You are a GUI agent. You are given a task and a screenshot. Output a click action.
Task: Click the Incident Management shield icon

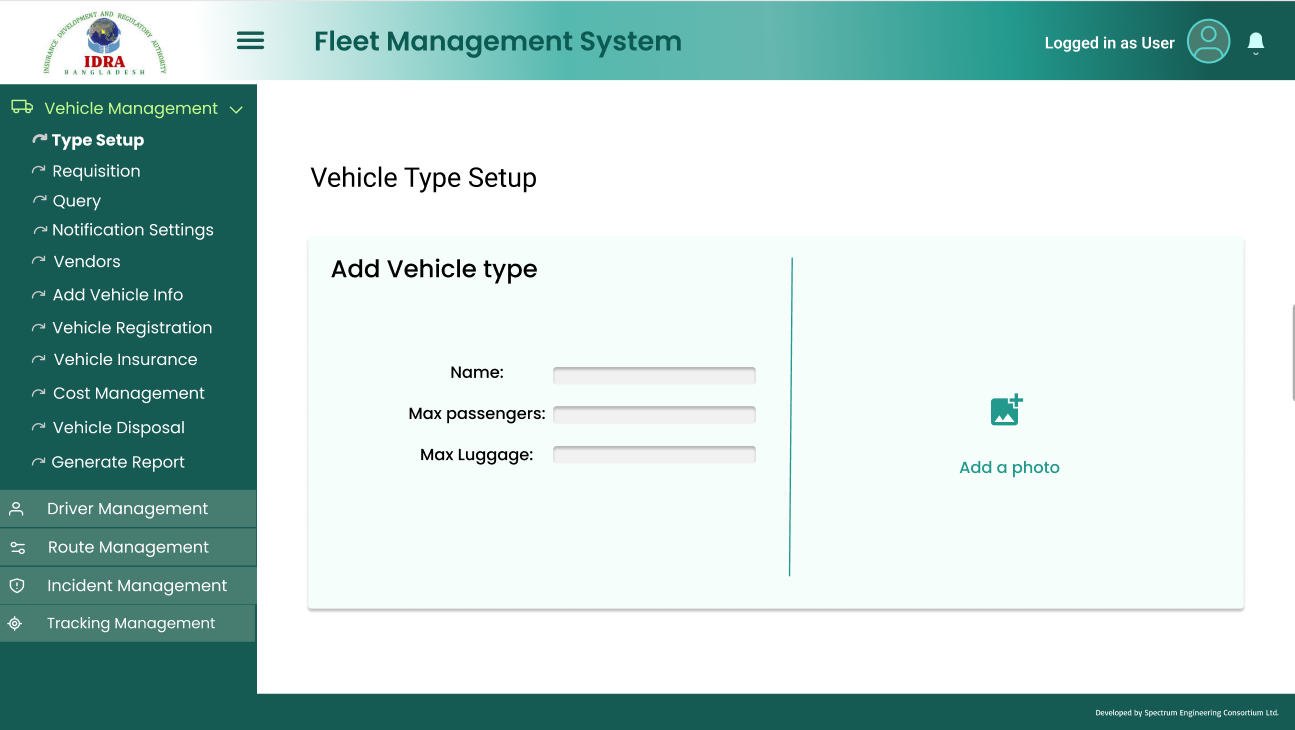[16, 586]
